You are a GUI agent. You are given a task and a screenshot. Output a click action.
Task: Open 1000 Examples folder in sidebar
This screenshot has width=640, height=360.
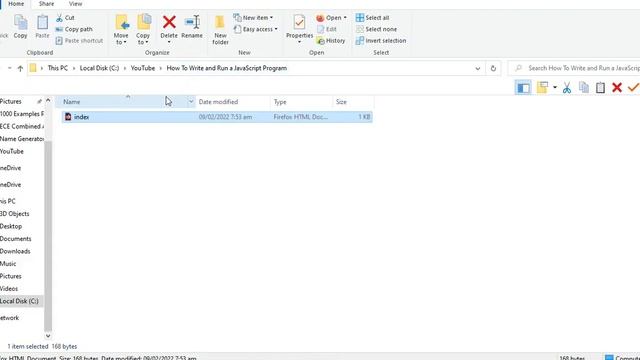pos(22,114)
